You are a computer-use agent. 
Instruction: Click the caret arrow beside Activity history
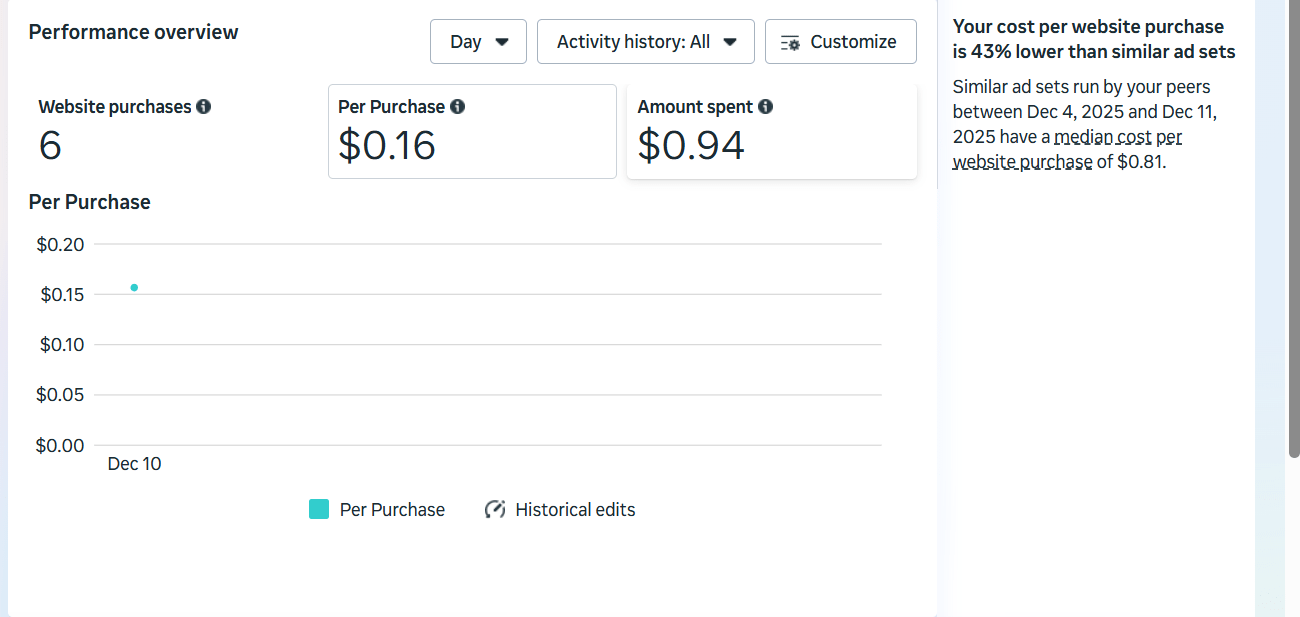[x=730, y=42]
